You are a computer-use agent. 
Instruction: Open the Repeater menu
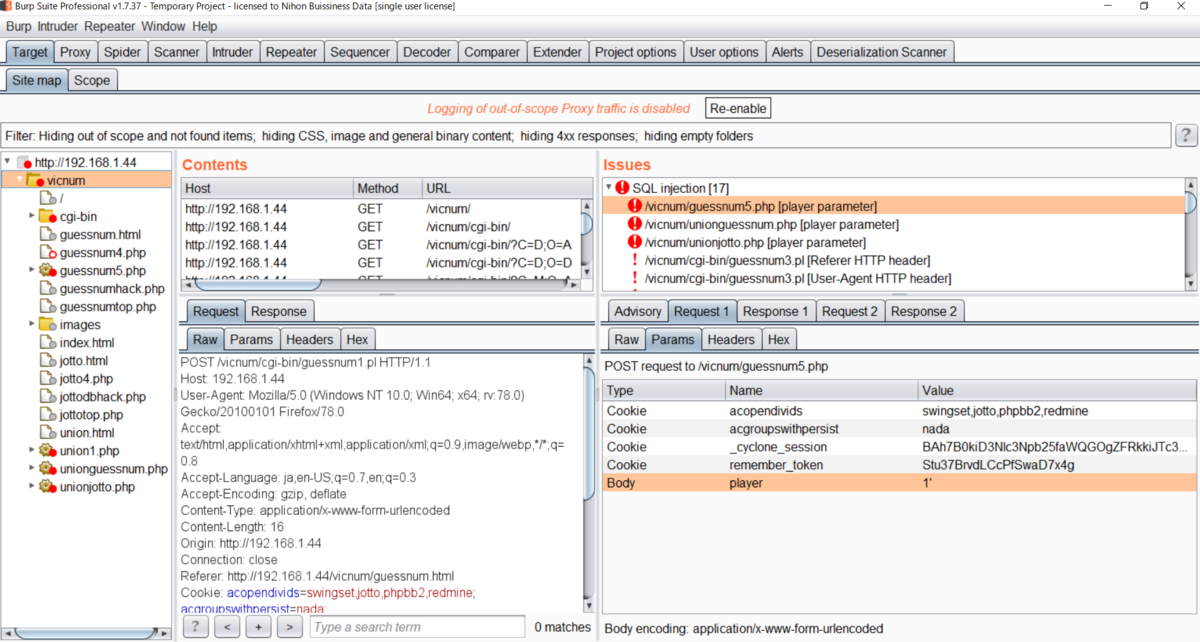tap(110, 26)
